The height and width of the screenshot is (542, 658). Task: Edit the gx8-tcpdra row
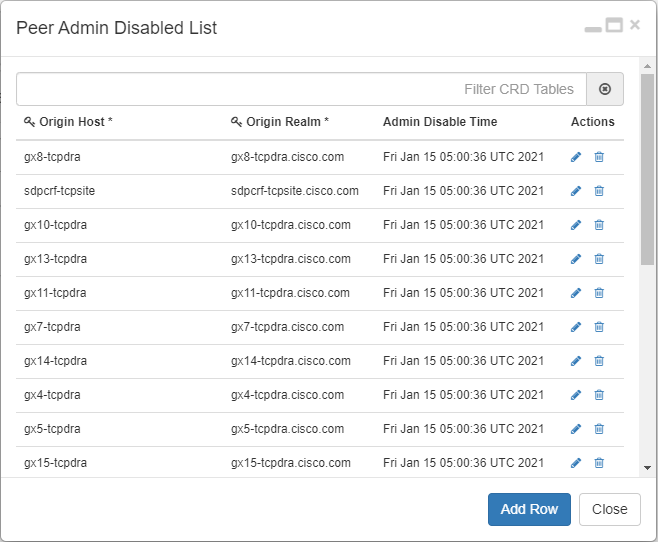[576, 157]
